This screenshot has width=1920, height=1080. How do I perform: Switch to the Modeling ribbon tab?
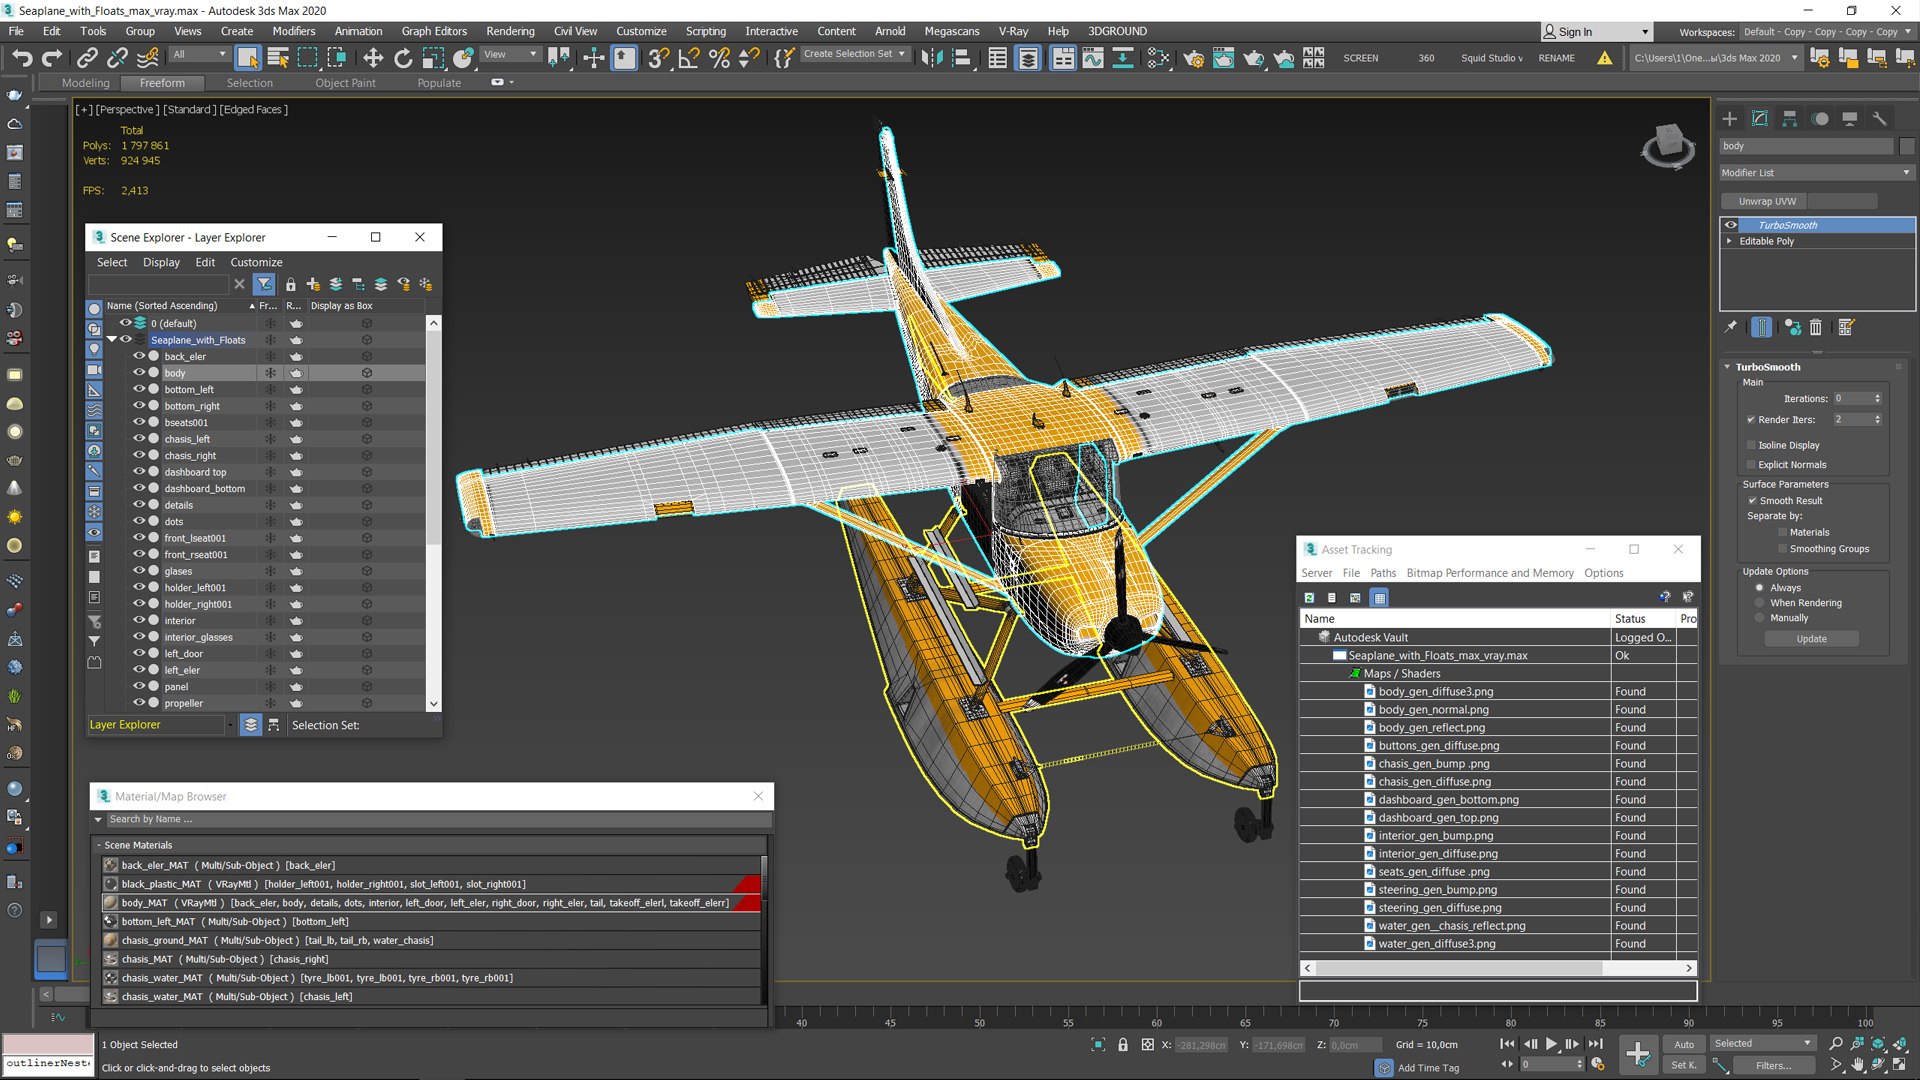(85, 83)
